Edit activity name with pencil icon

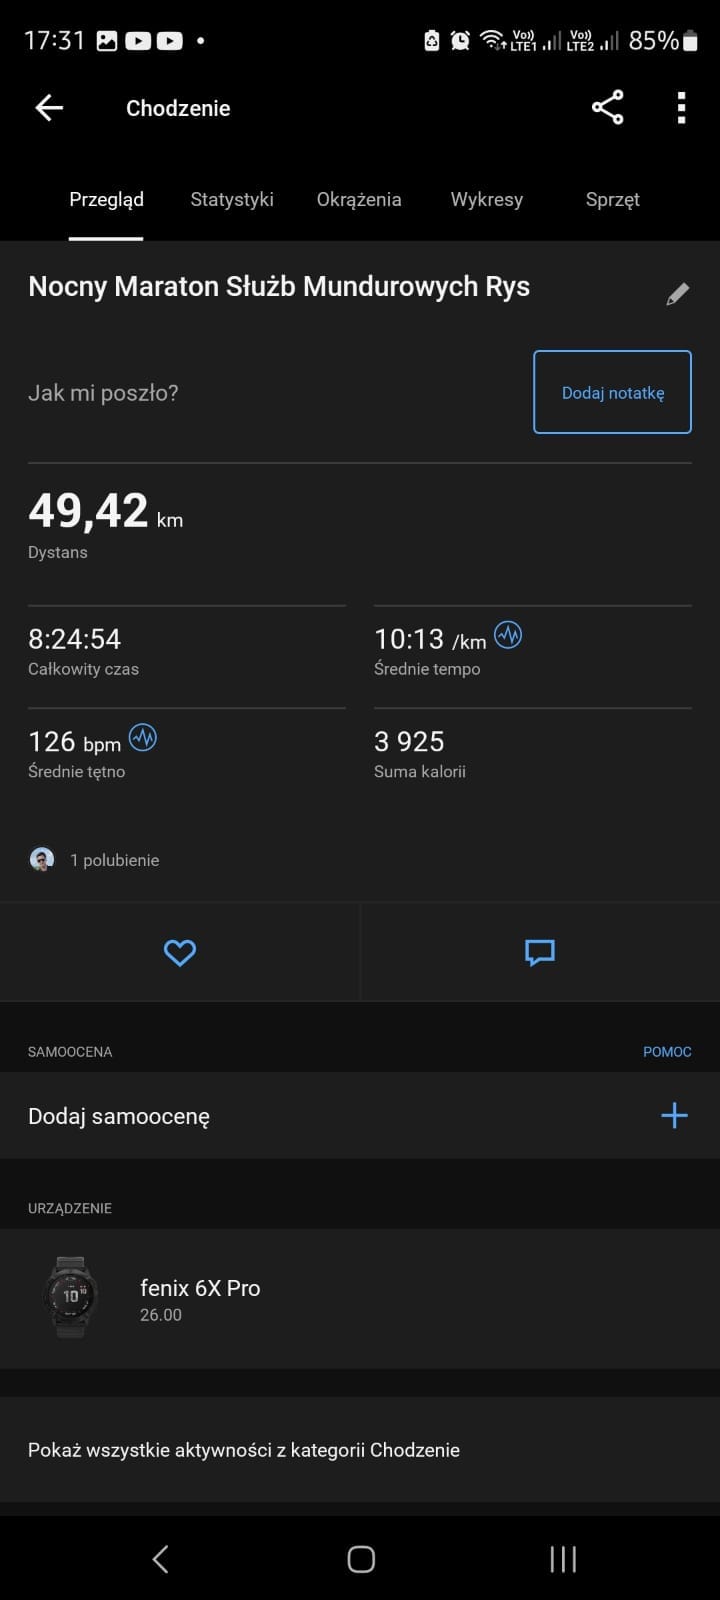(677, 294)
